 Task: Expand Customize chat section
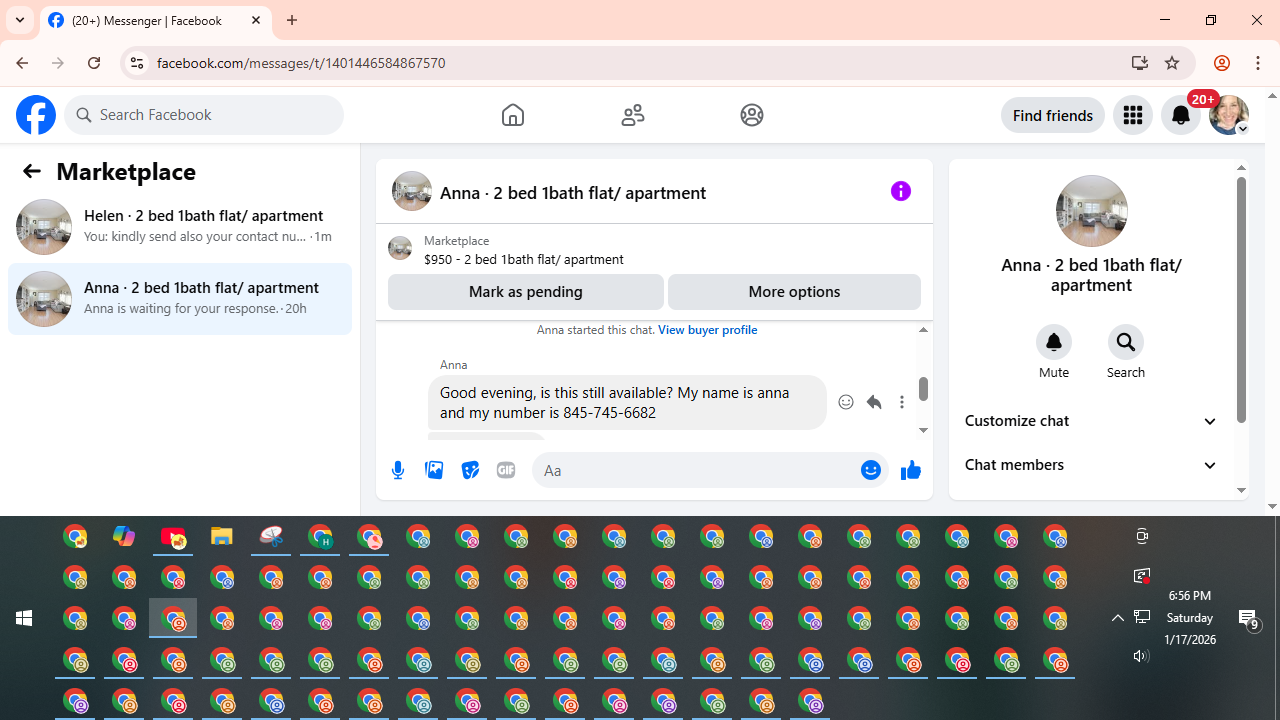pos(1091,421)
